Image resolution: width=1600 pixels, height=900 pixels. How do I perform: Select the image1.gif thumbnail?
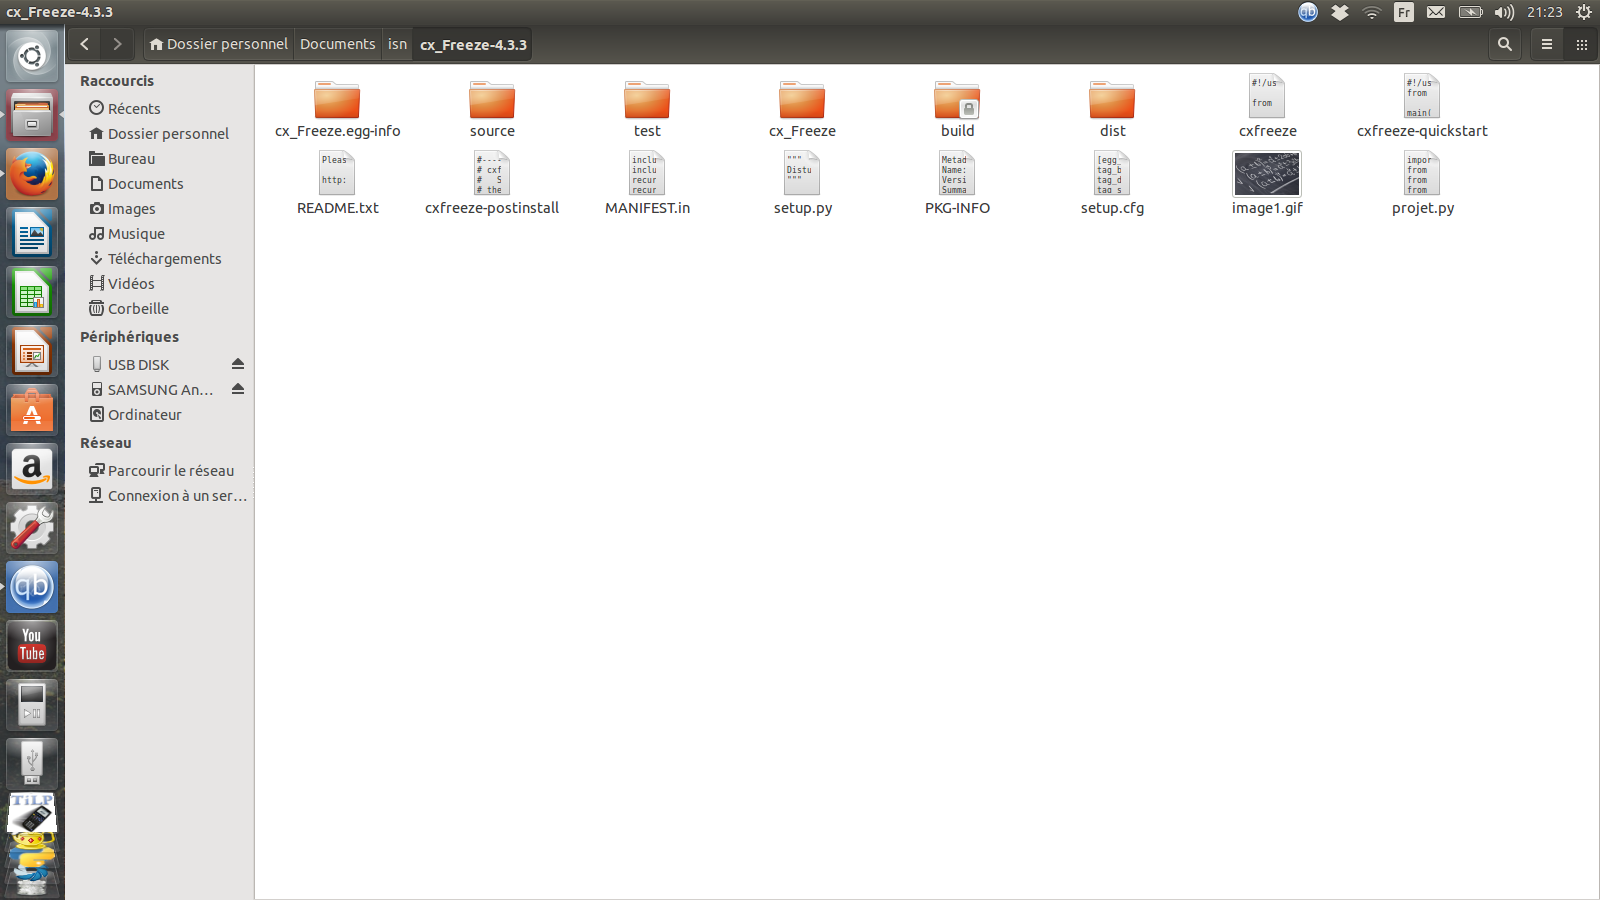tap(1267, 175)
